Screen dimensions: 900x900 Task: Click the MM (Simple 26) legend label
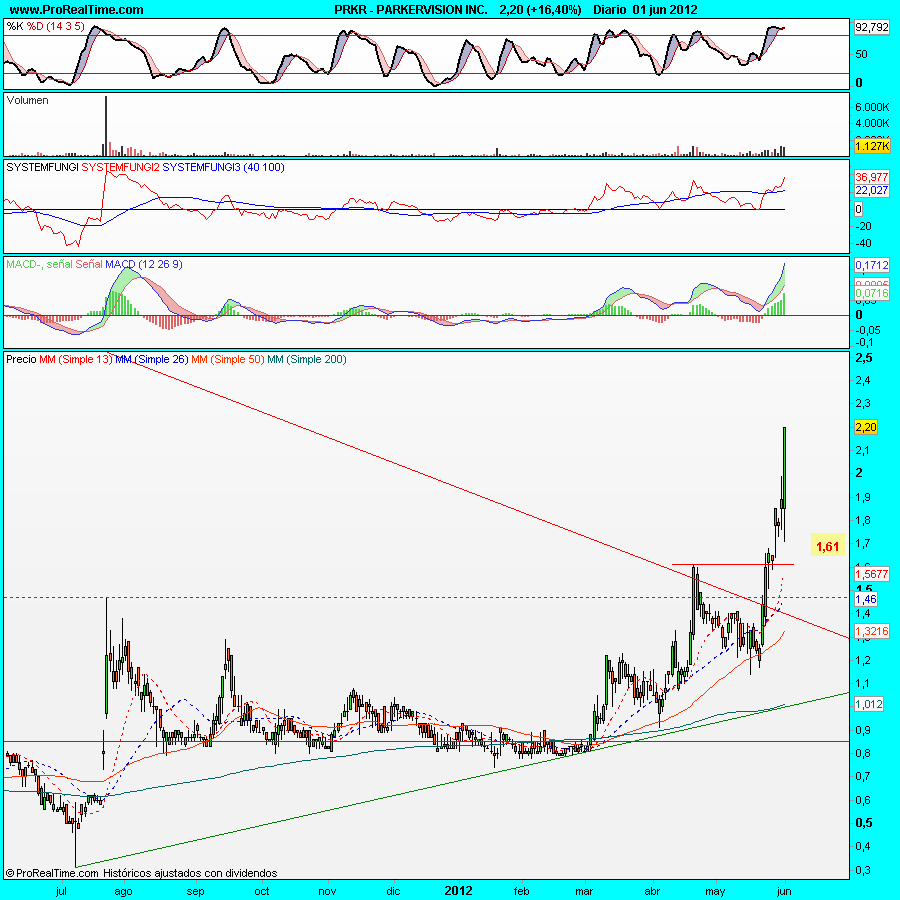pyautogui.click(x=152, y=360)
